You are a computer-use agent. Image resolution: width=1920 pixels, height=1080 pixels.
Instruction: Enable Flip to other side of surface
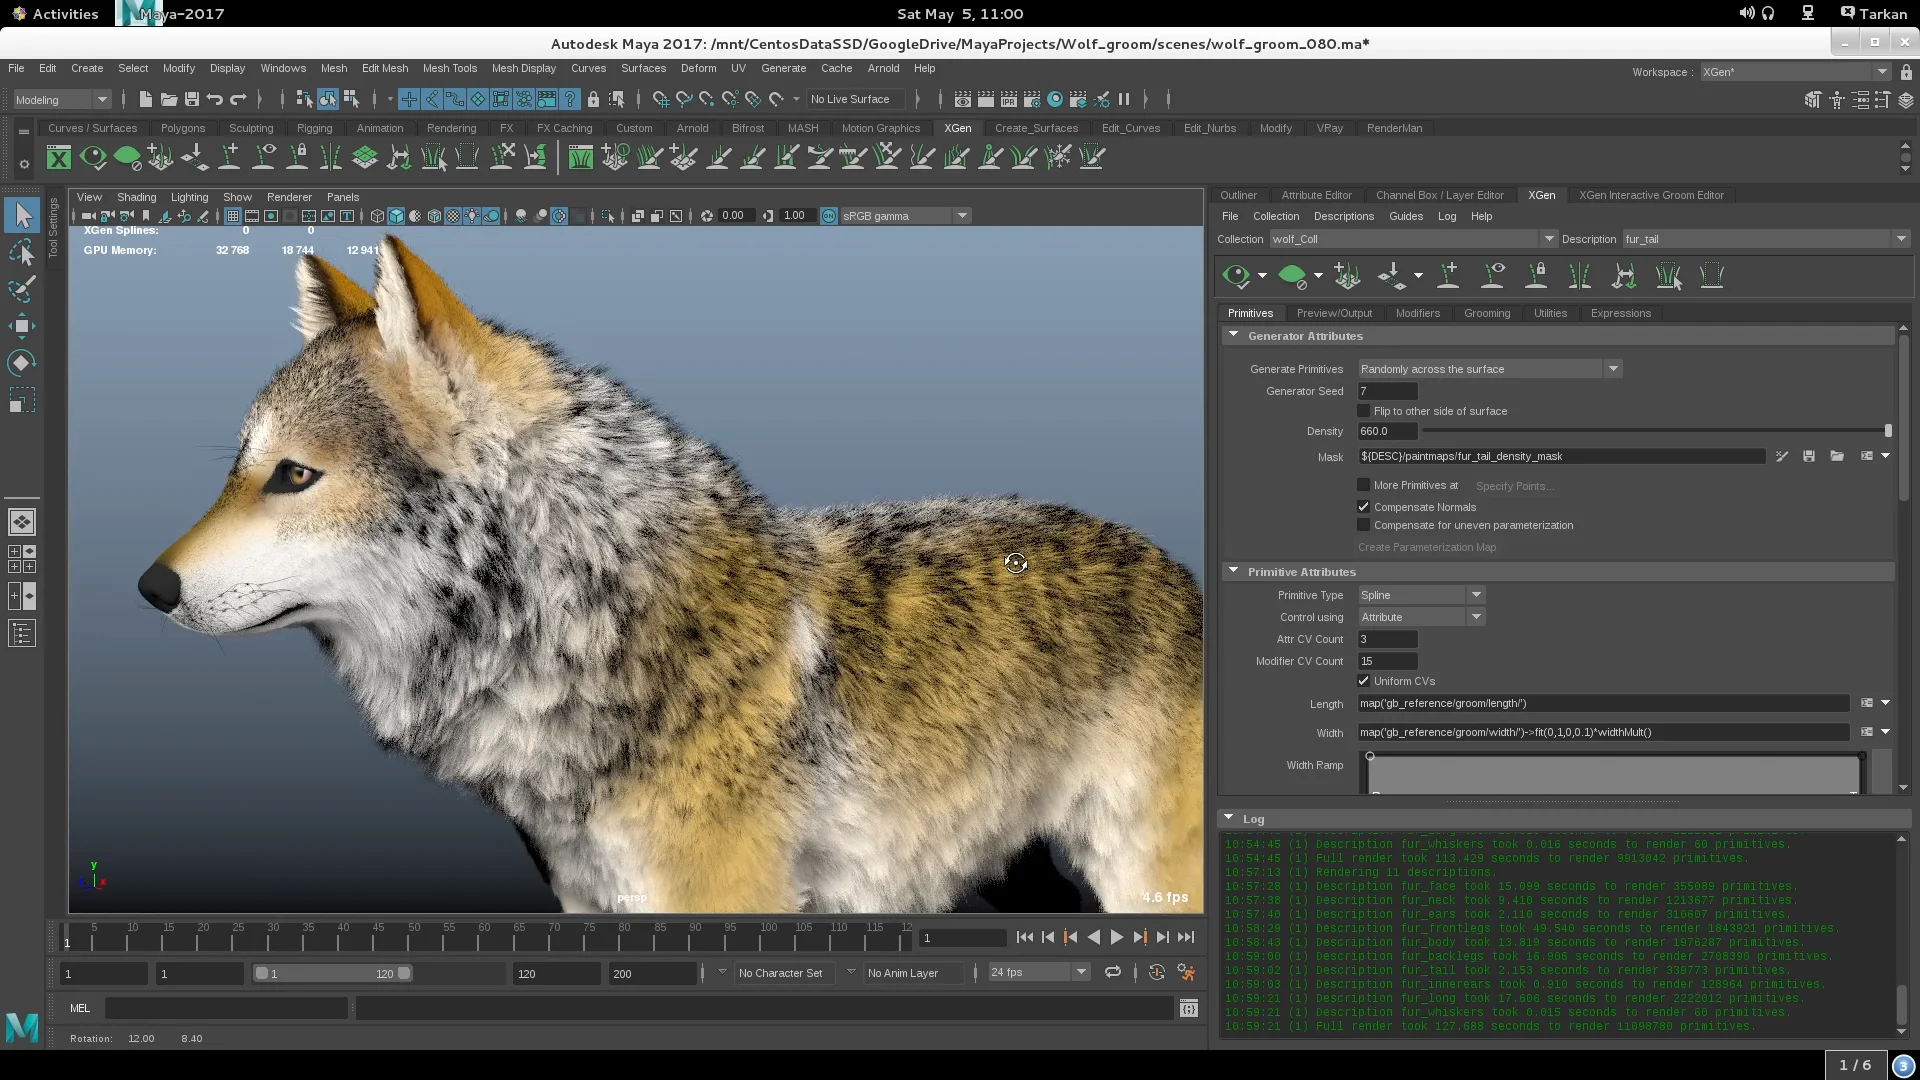(x=1364, y=411)
